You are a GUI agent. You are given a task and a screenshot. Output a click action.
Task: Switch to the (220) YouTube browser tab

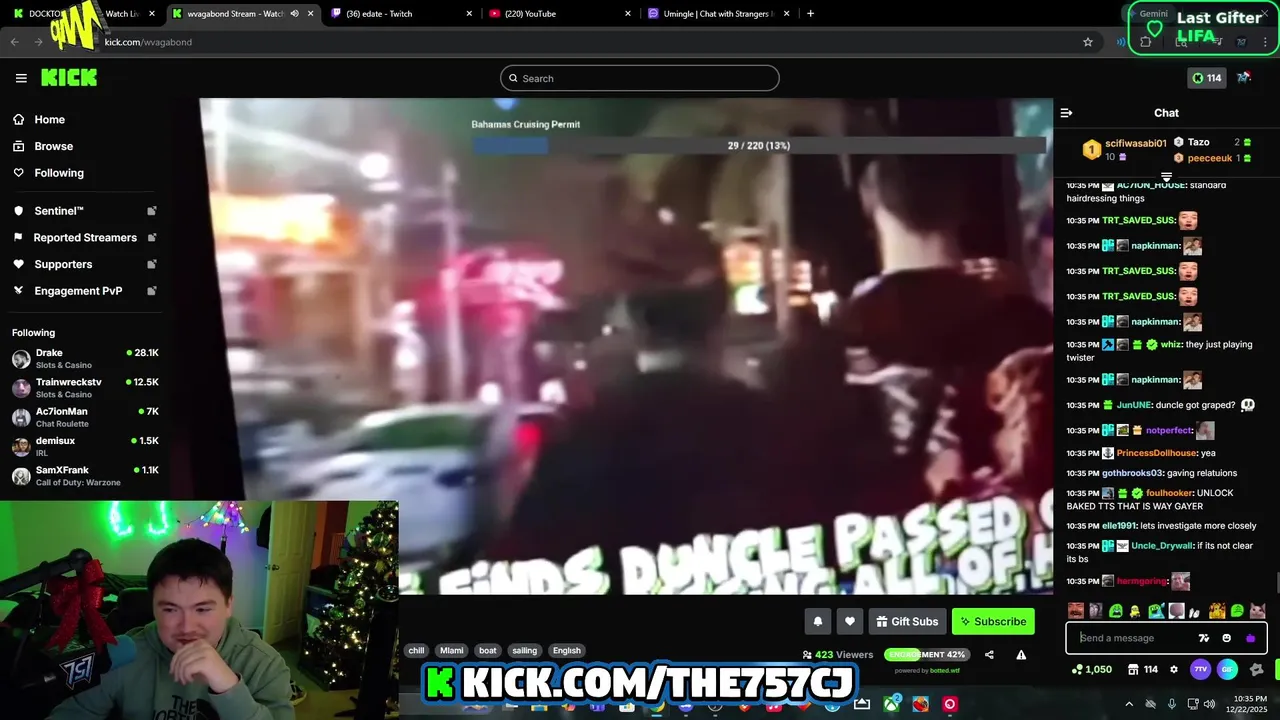560,14
